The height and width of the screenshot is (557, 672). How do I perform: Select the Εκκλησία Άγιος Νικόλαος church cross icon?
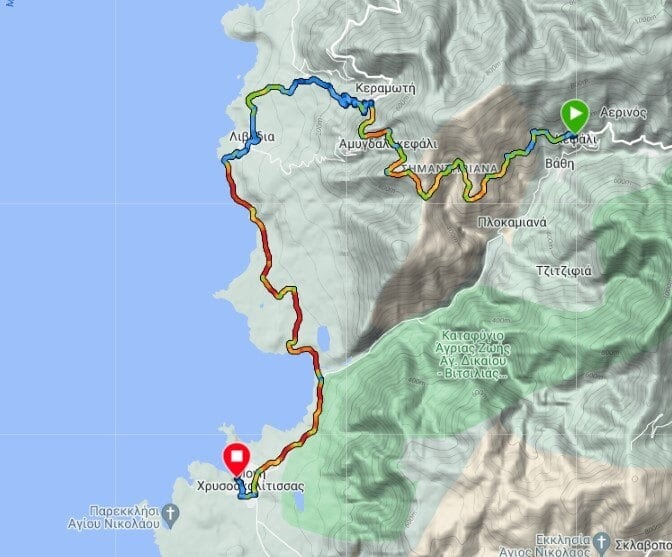click(601, 544)
